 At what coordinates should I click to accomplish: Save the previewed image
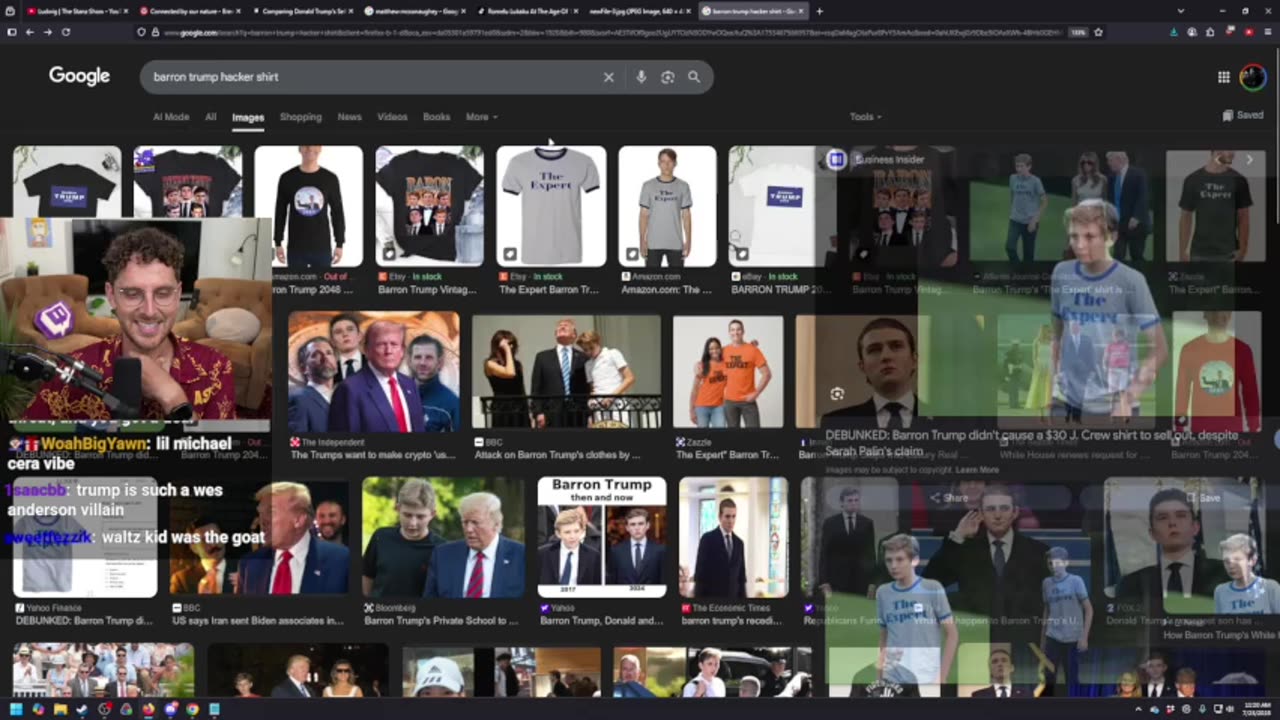1204,497
